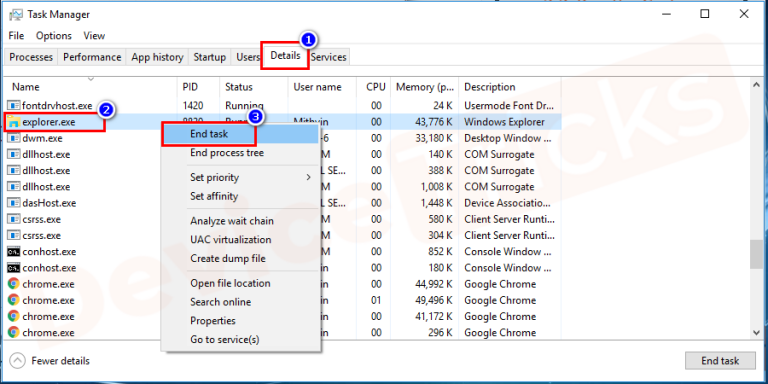Click the Chrome icon in the 49,496 K row
Viewport: 768px width, 384px height.
(13, 300)
